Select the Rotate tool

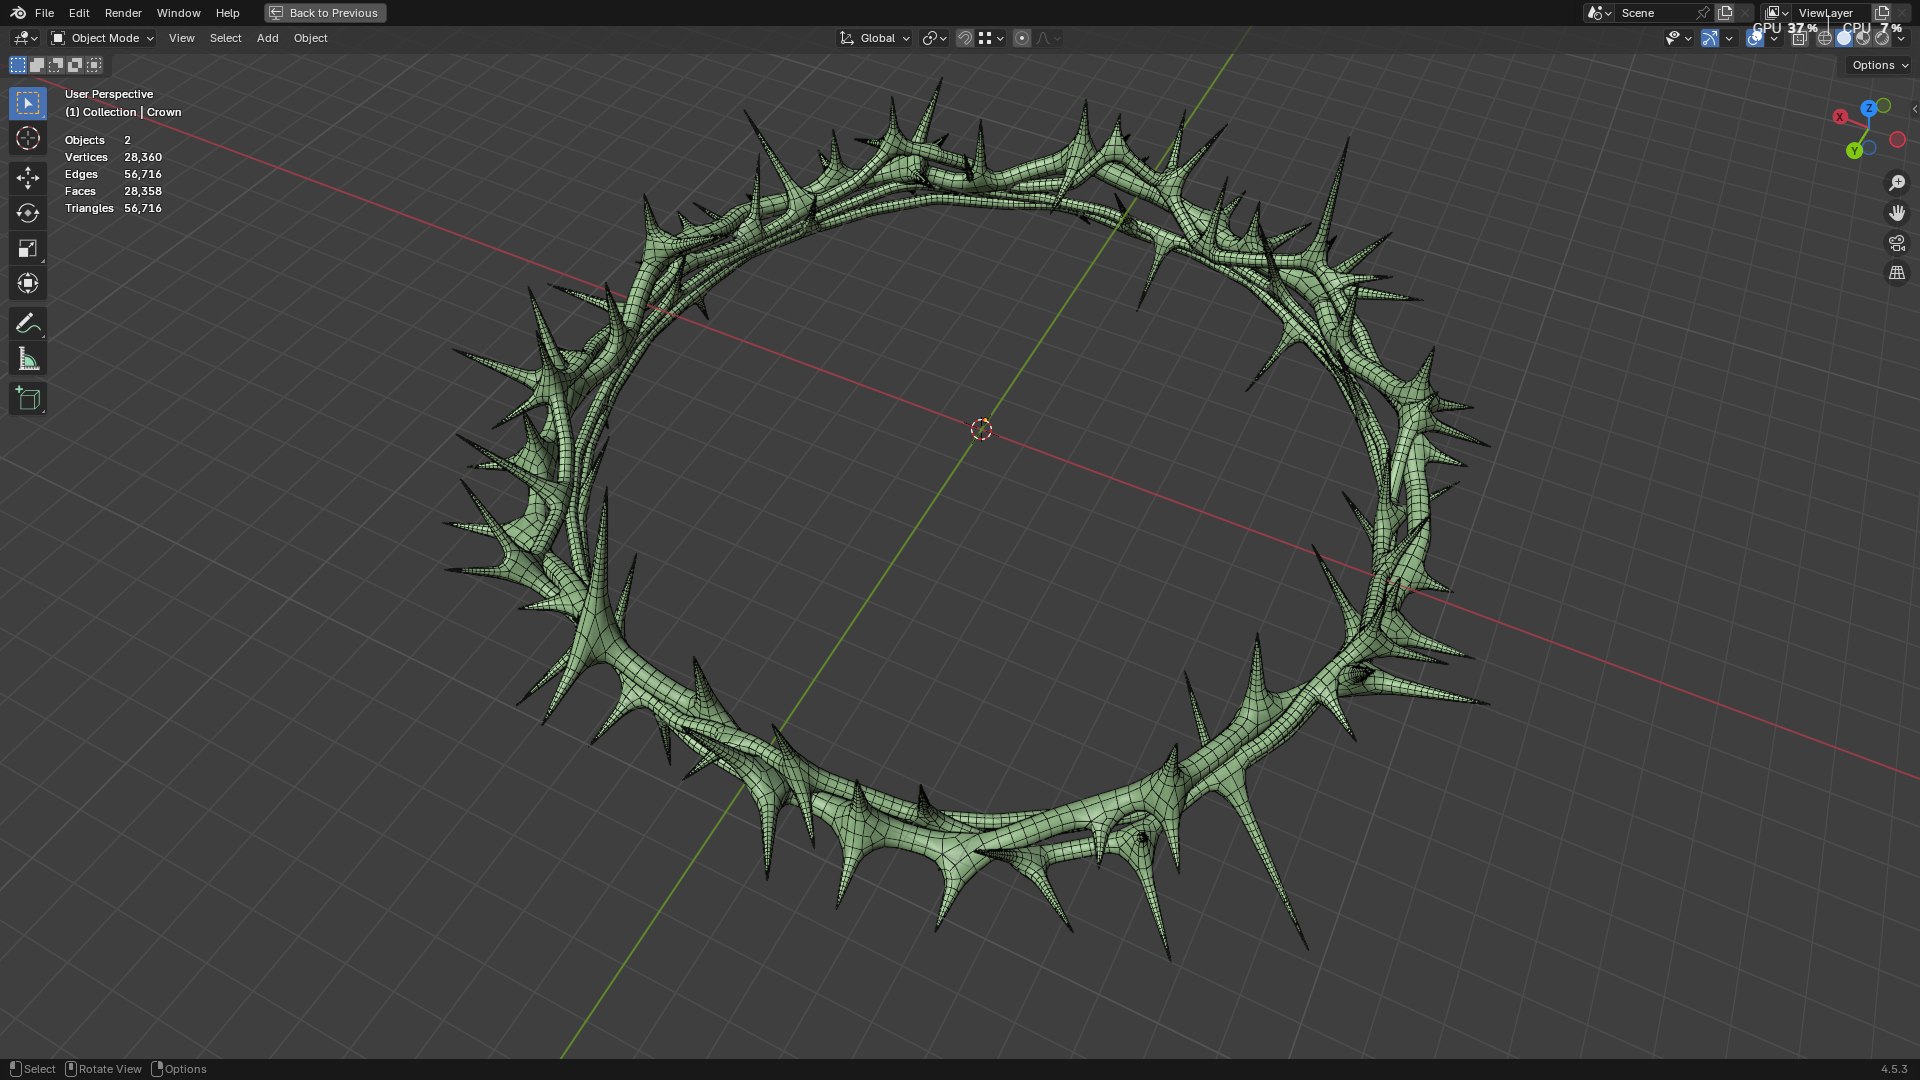pos(28,213)
